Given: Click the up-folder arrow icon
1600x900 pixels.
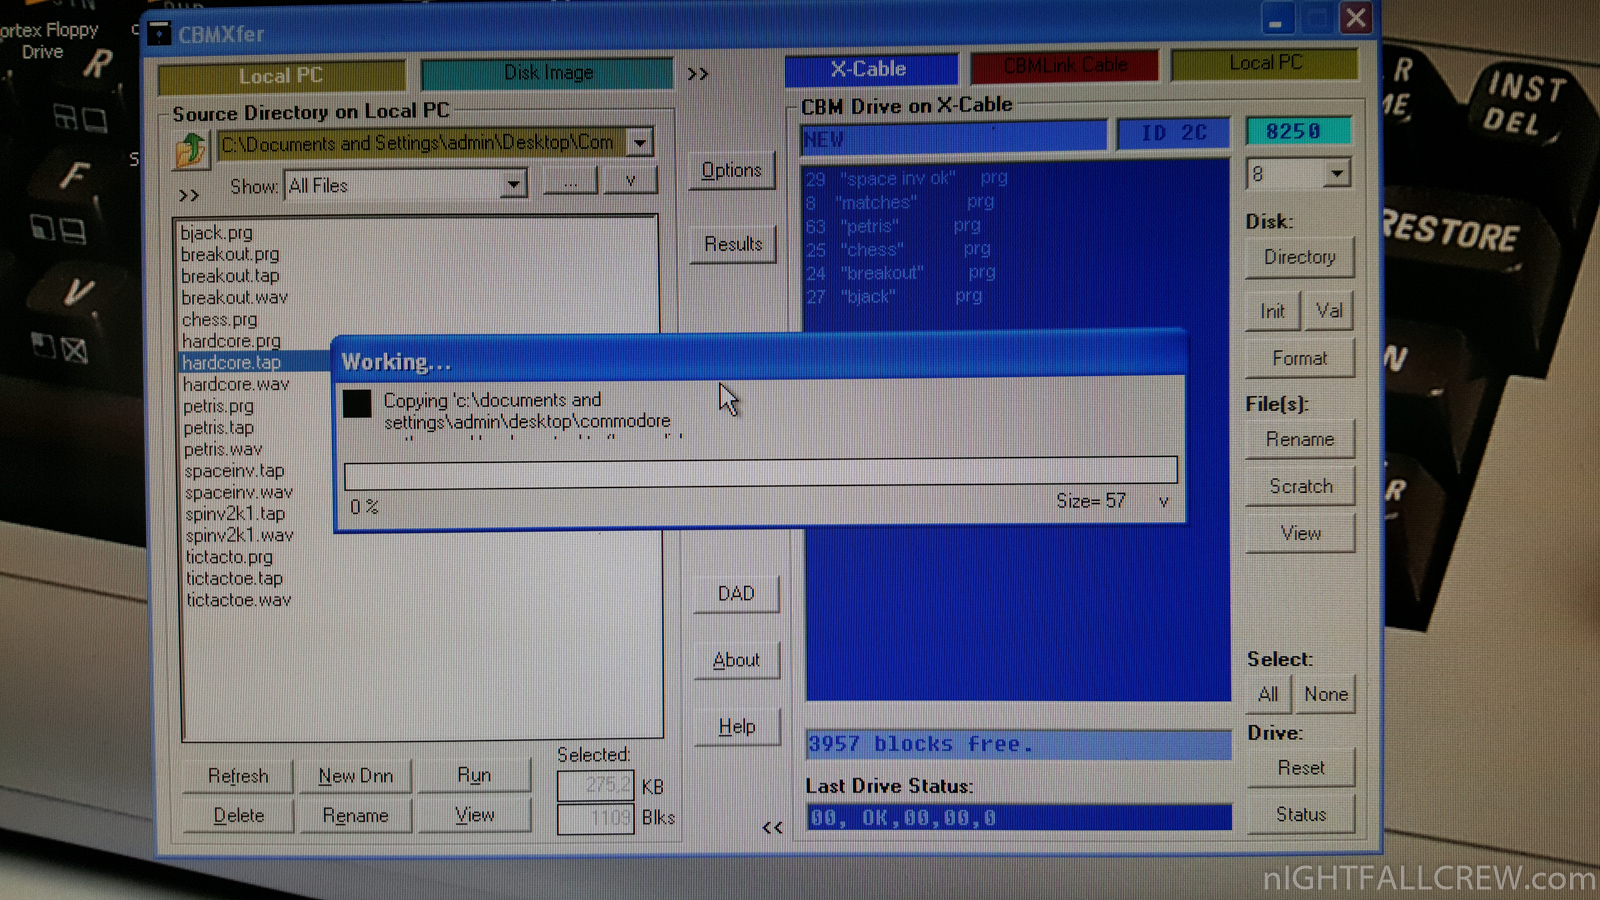Looking at the screenshot, I should tap(190, 150).
